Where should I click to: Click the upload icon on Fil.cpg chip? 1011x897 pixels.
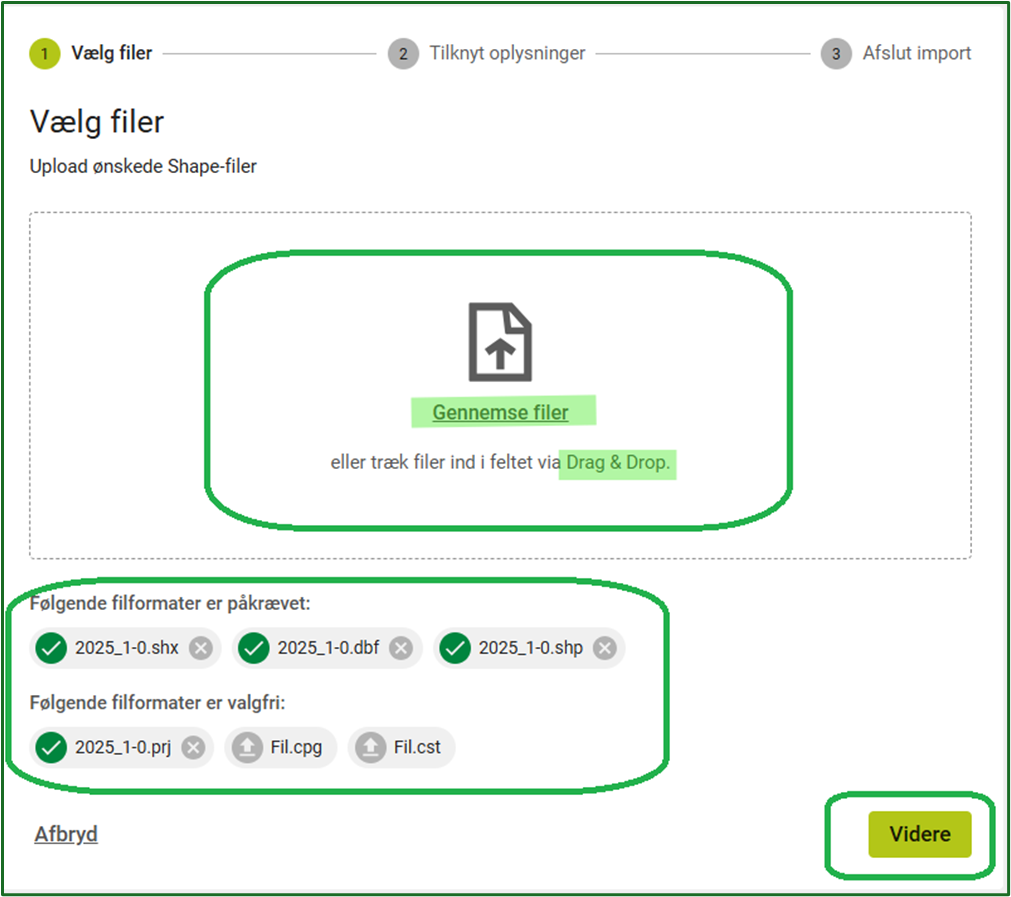pos(245,747)
